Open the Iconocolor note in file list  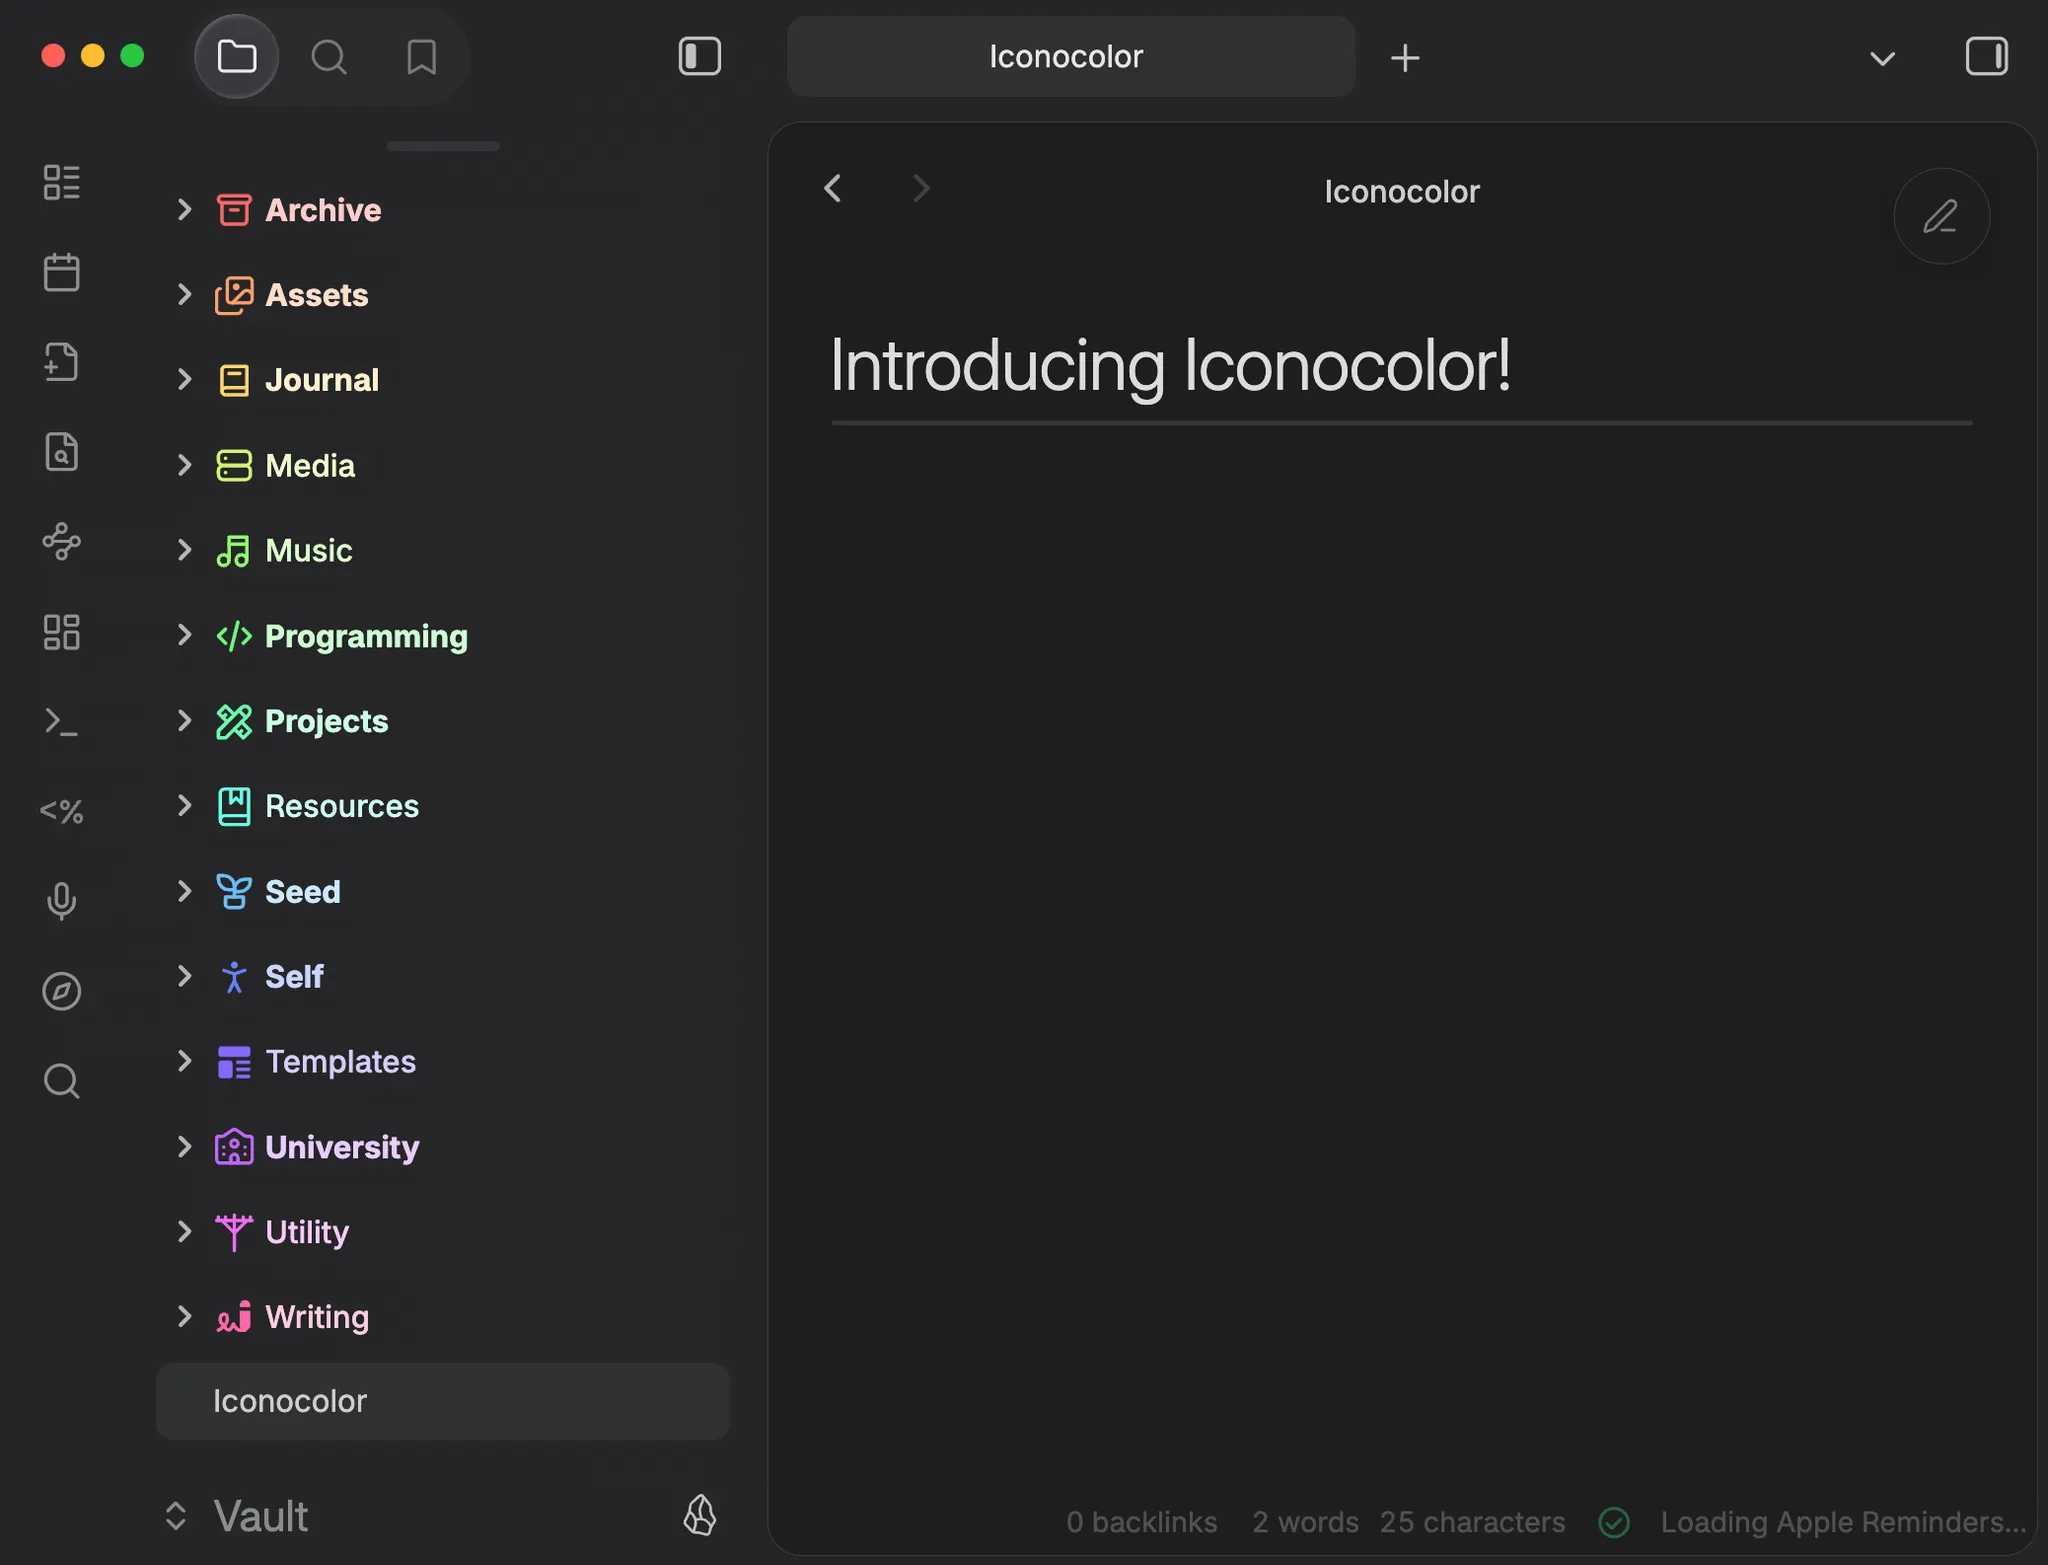[x=443, y=1401]
